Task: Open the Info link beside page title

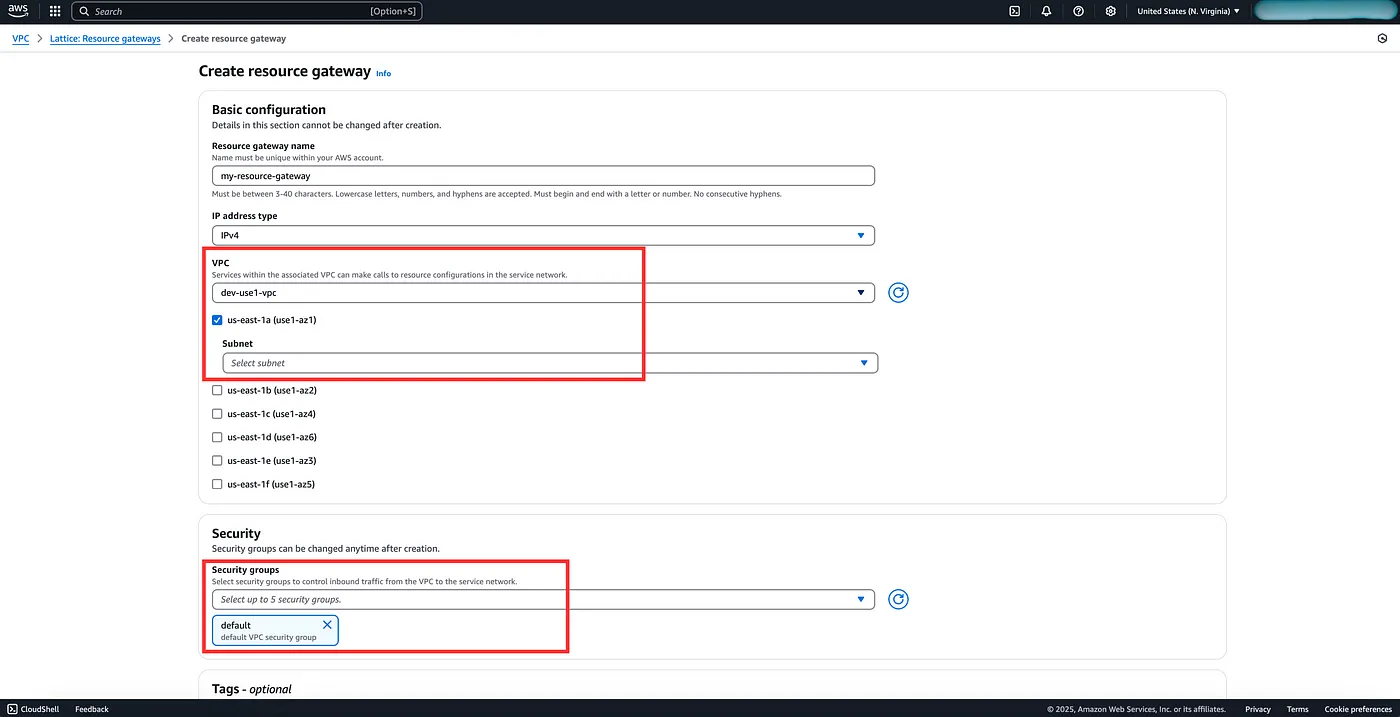Action: point(383,74)
